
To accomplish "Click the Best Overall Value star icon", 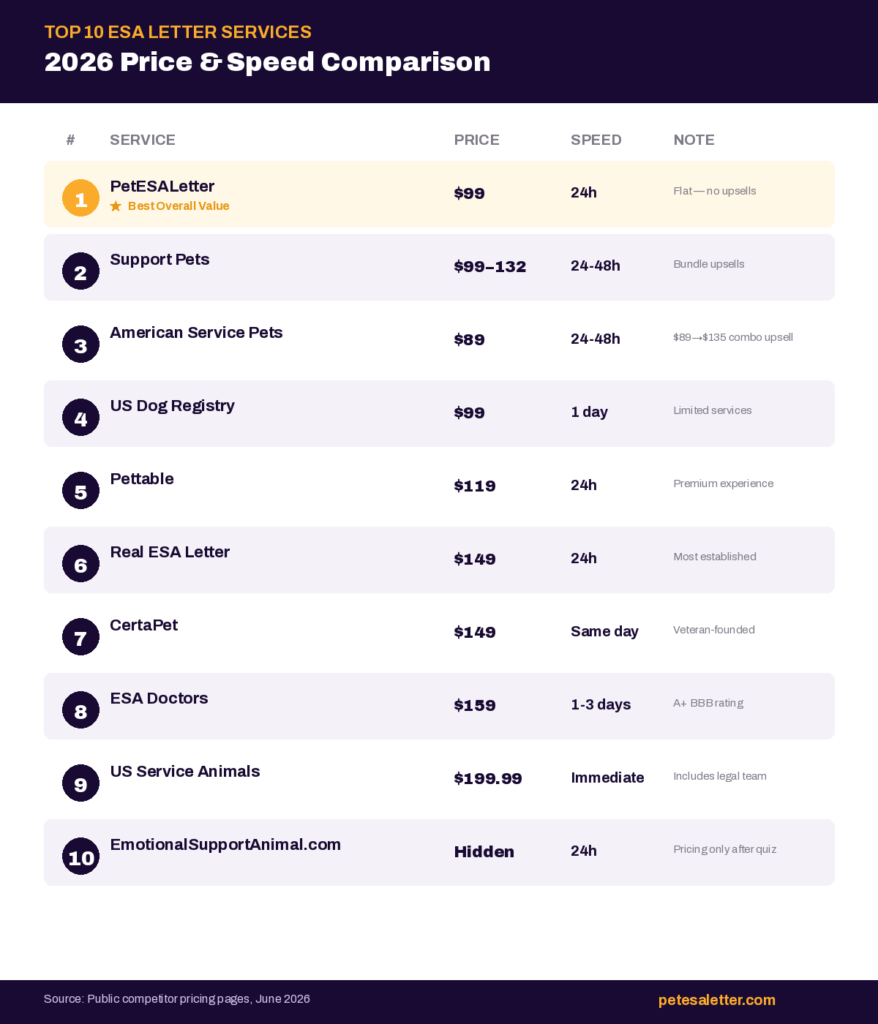I will pos(116,206).
